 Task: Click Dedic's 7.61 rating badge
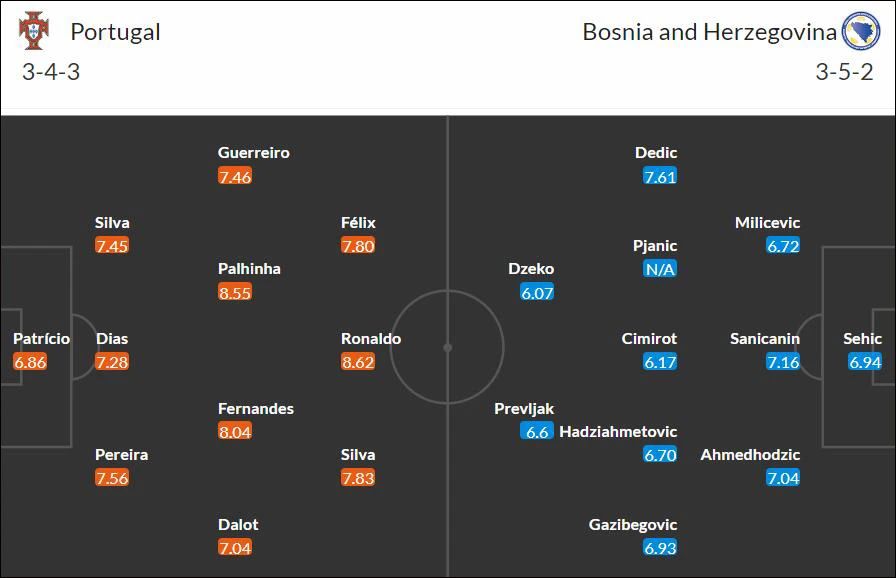click(660, 176)
